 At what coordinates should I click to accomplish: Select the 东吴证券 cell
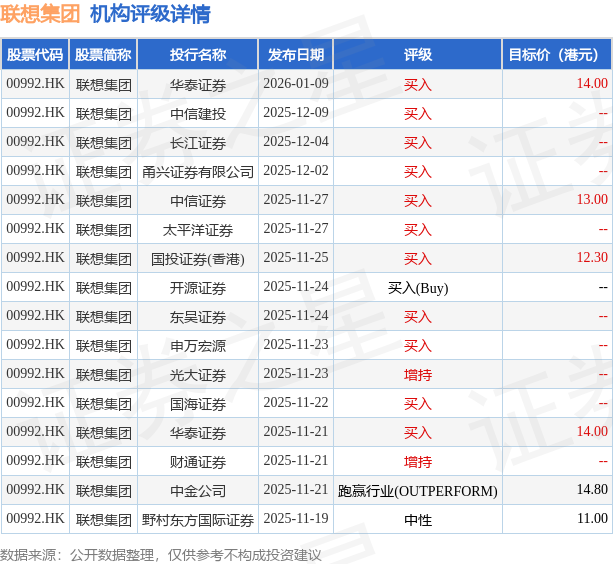(198, 316)
